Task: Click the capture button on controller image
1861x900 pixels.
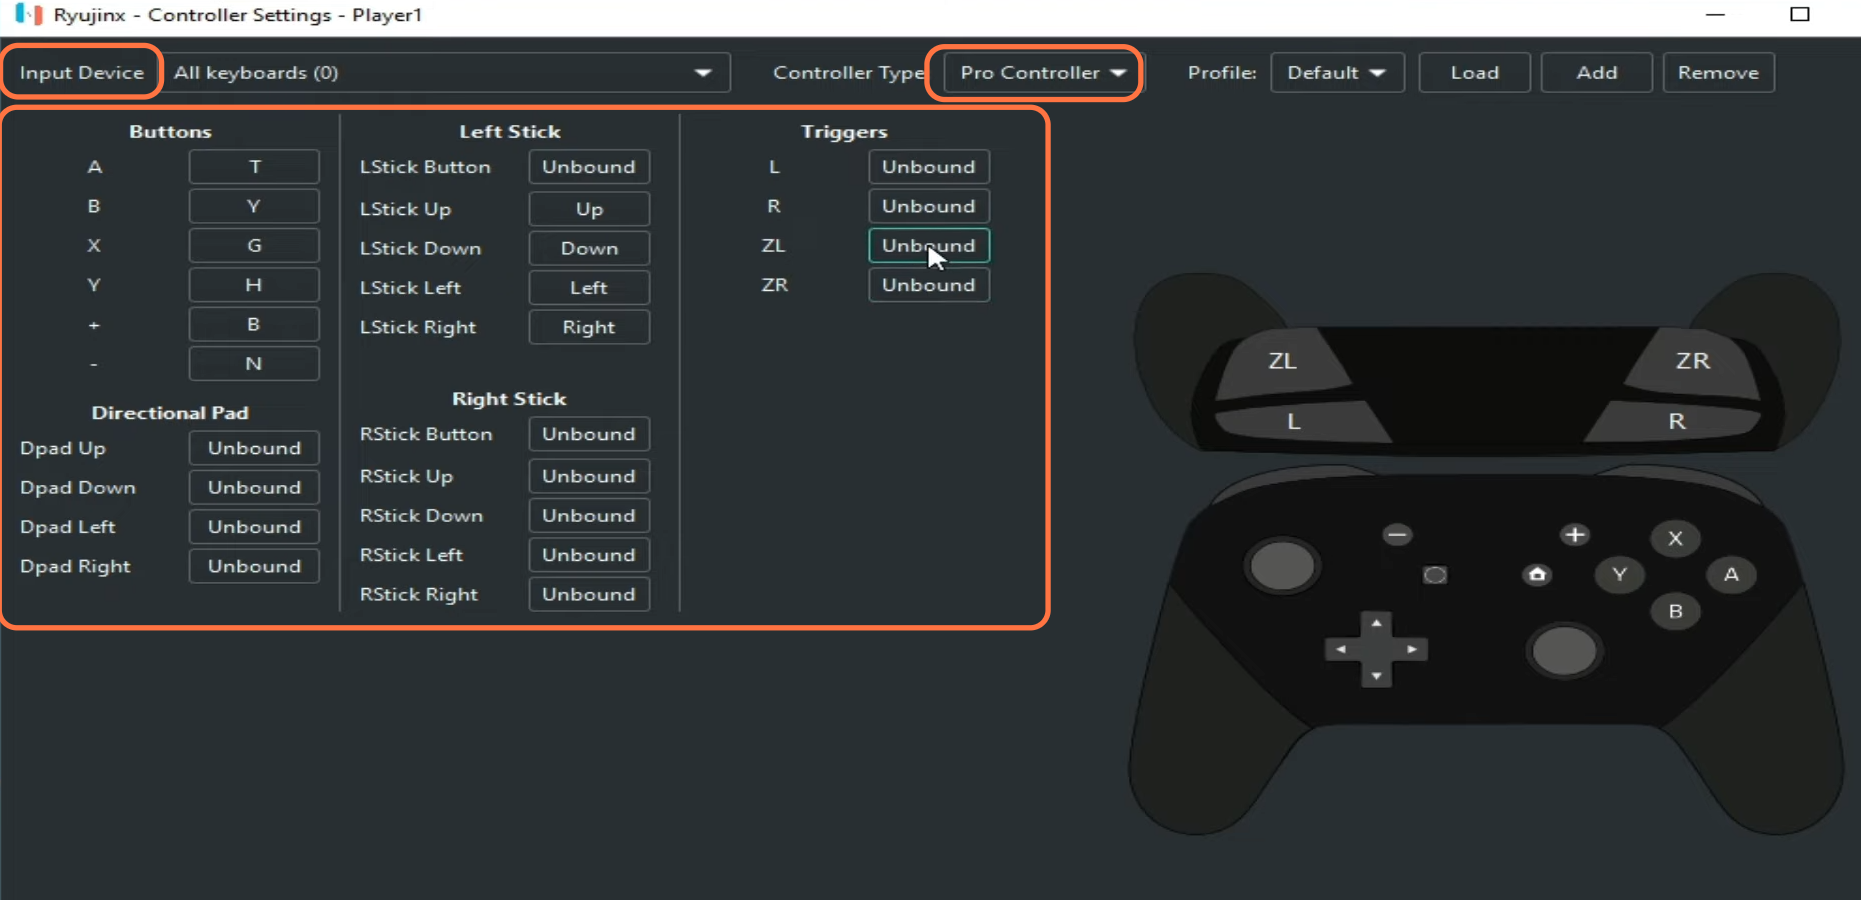Action: point(1435,575)
